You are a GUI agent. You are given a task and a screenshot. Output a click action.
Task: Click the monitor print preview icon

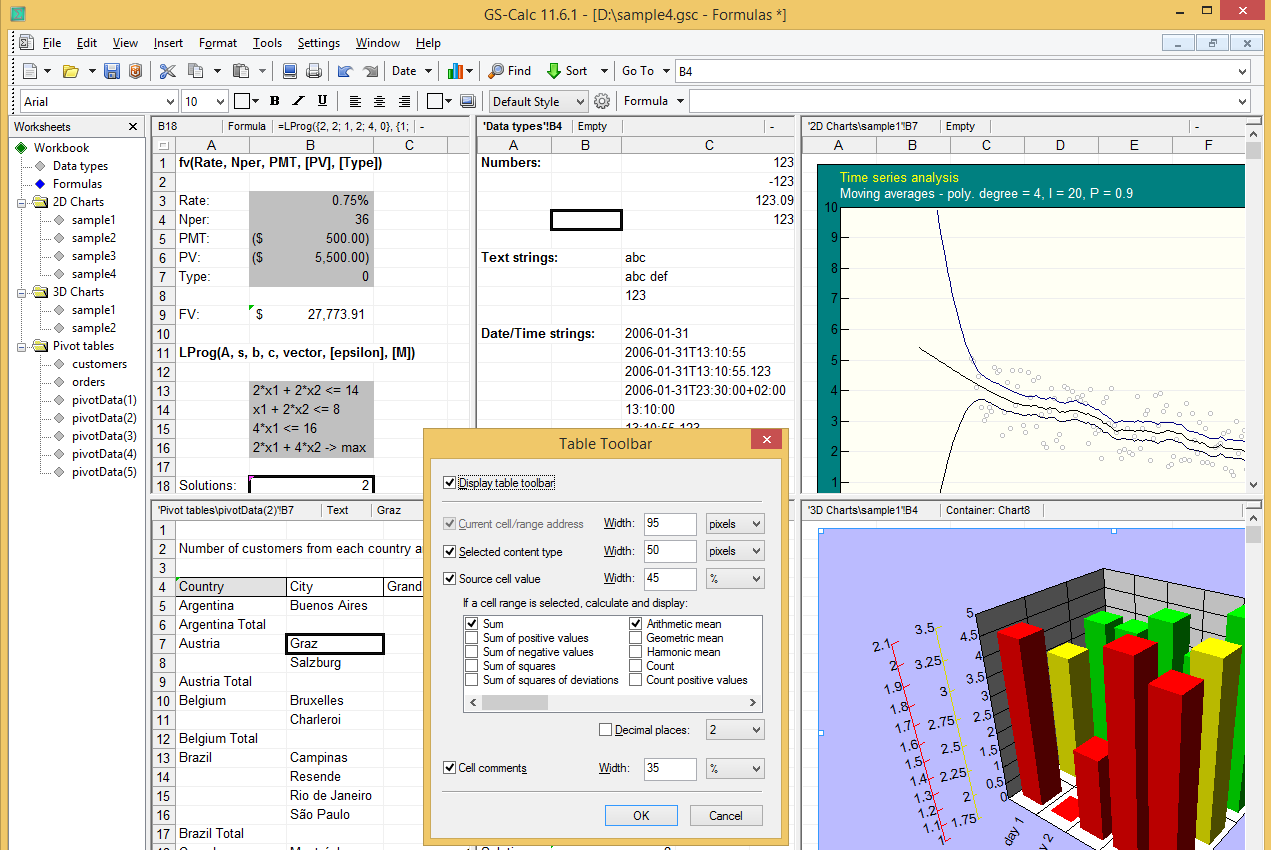290,71
